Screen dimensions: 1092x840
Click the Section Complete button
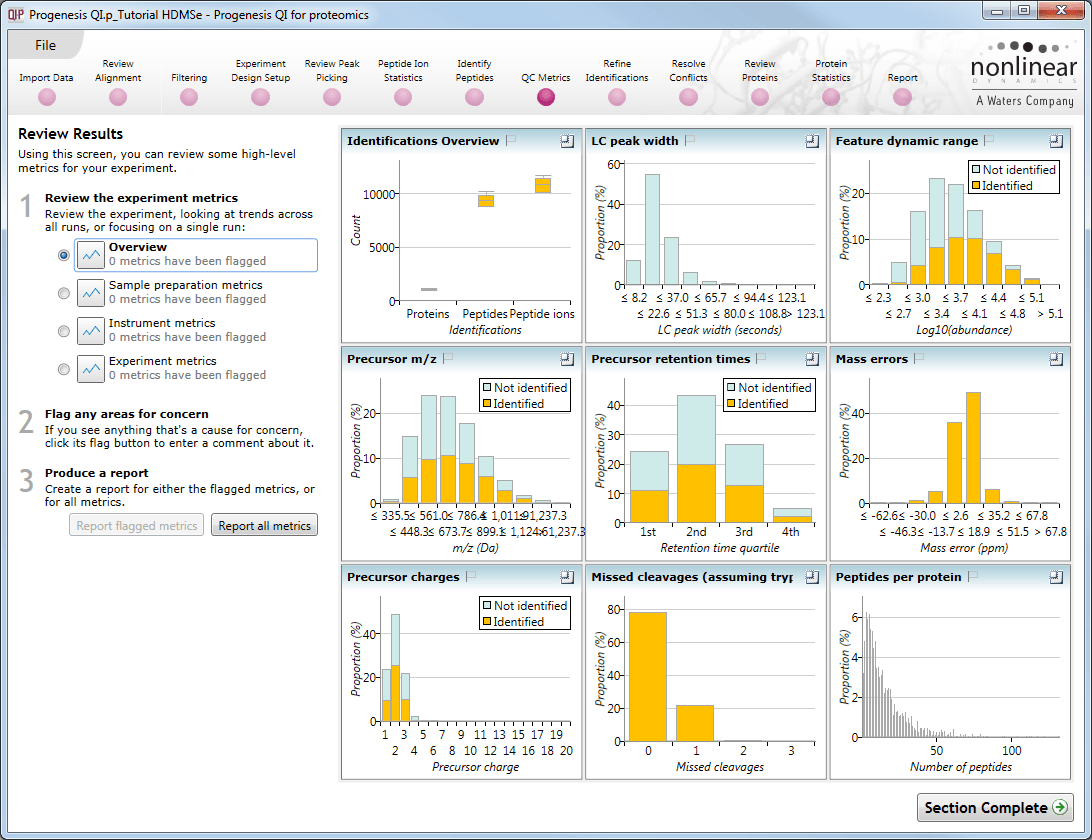[x=995, y=807]
